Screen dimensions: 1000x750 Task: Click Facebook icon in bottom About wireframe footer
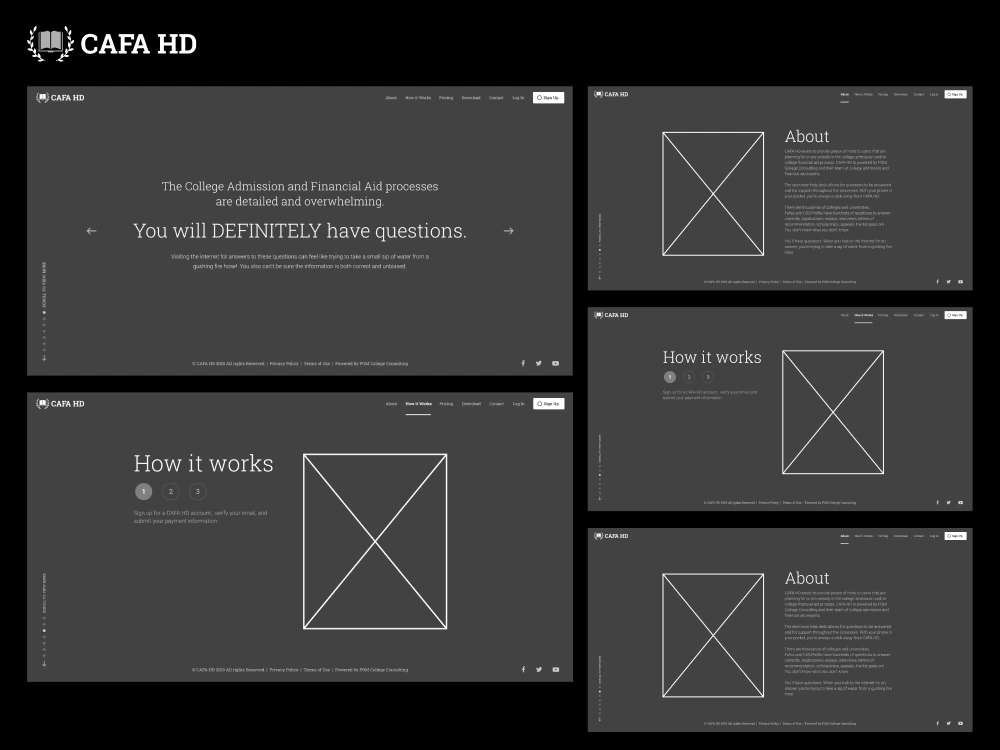pos(938,723)
